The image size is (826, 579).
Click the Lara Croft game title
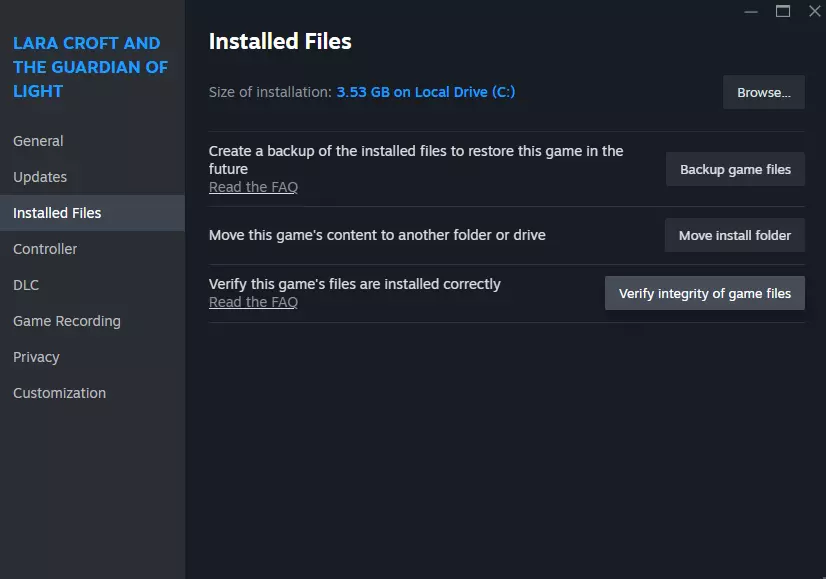point(90,67)
